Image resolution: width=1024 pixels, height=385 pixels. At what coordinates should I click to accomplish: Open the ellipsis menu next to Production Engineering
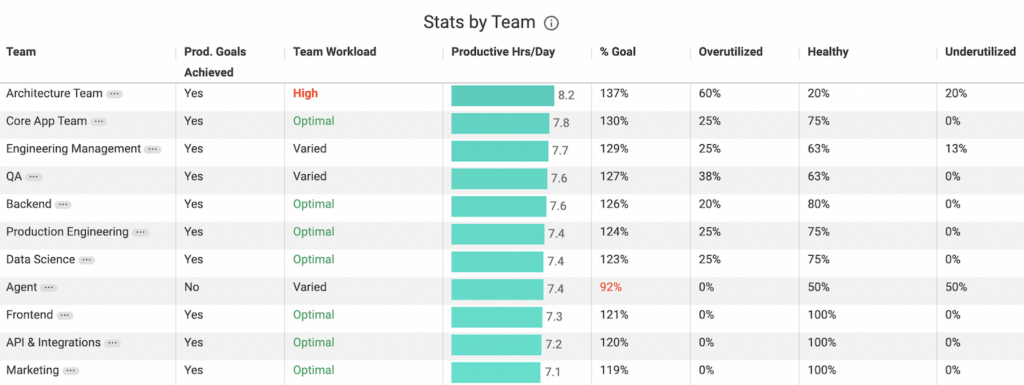[140, 232]
